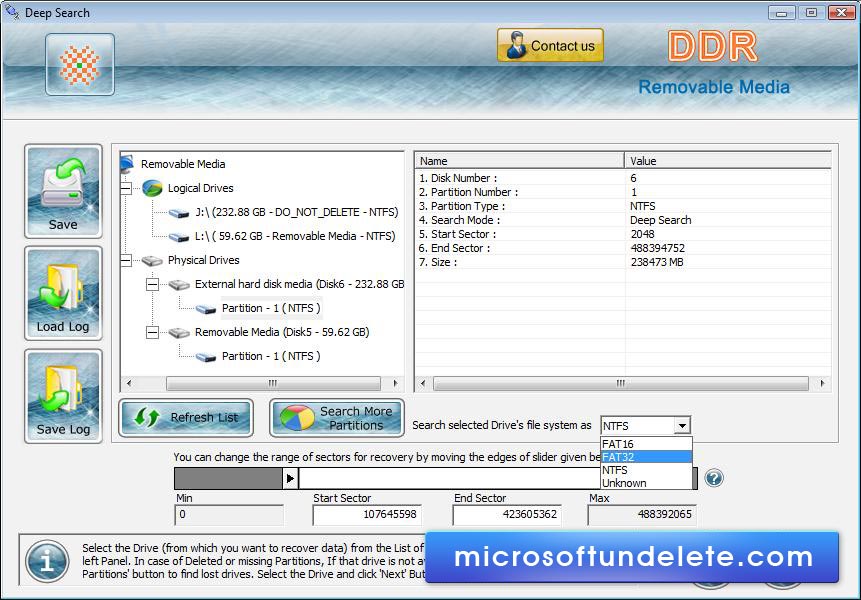Click the Removable Media root icon
The width and height of the screenshot is (861, 600).
point(127,163)
